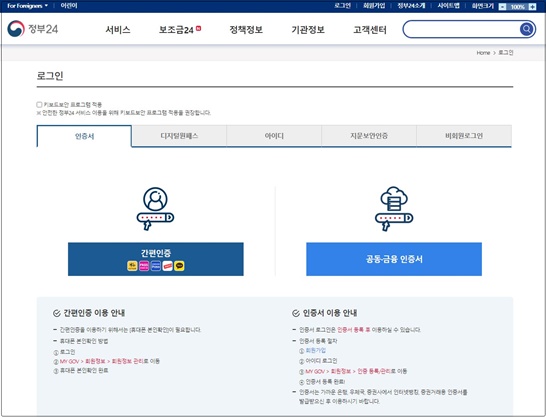Click the 간편인증 user login illustration icon
The image size is (546, 417).
pyautogui.click(x=155, y=208)
